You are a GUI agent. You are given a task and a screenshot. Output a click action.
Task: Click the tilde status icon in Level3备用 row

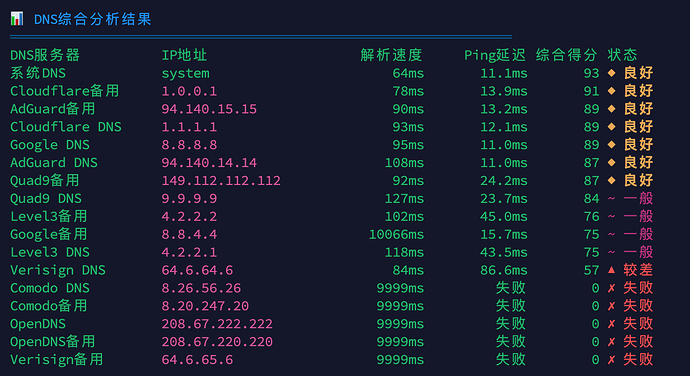tap(611, 217)
